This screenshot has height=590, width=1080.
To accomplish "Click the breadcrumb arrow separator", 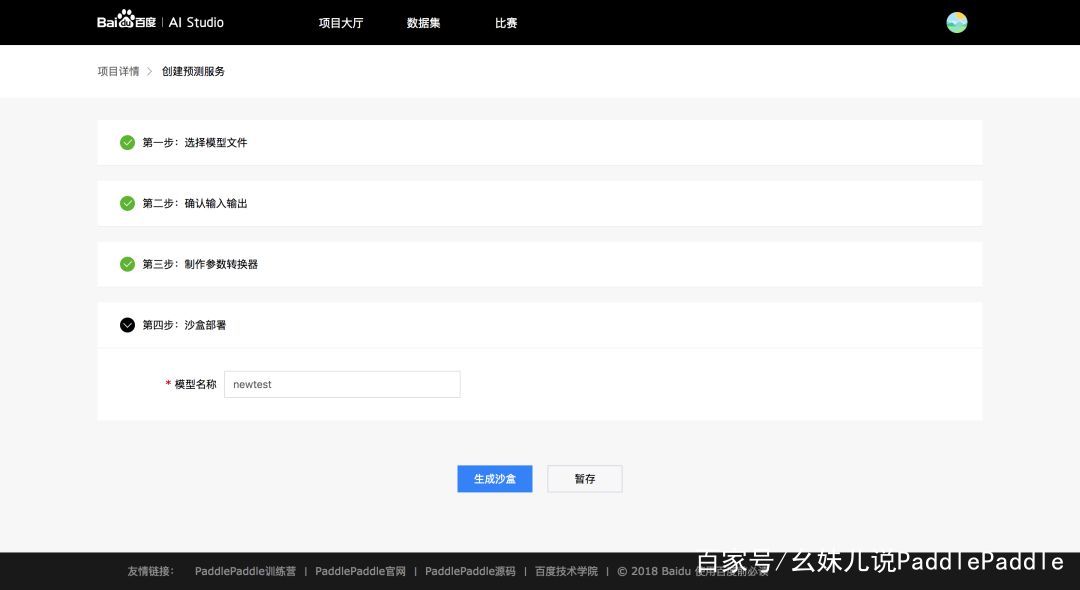I will (150, 72).
